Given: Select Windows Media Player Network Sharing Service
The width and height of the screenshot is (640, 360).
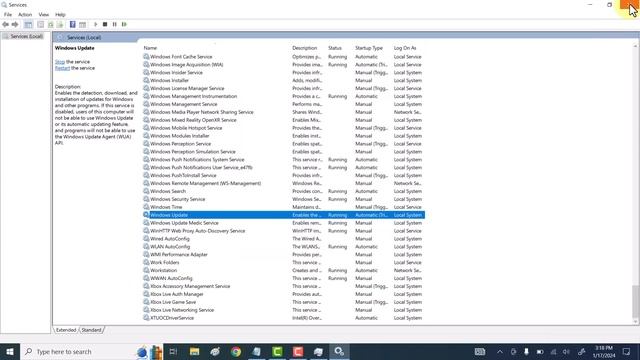Looking at the screenshot, I should (x=284, y=112).
